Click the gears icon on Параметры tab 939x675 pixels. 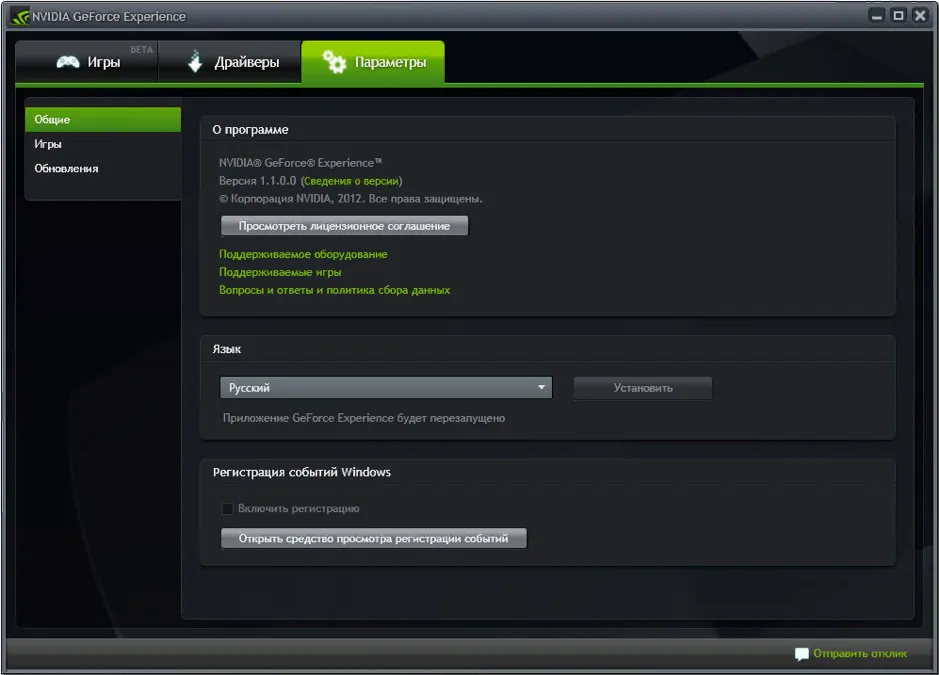click(334, 61)
